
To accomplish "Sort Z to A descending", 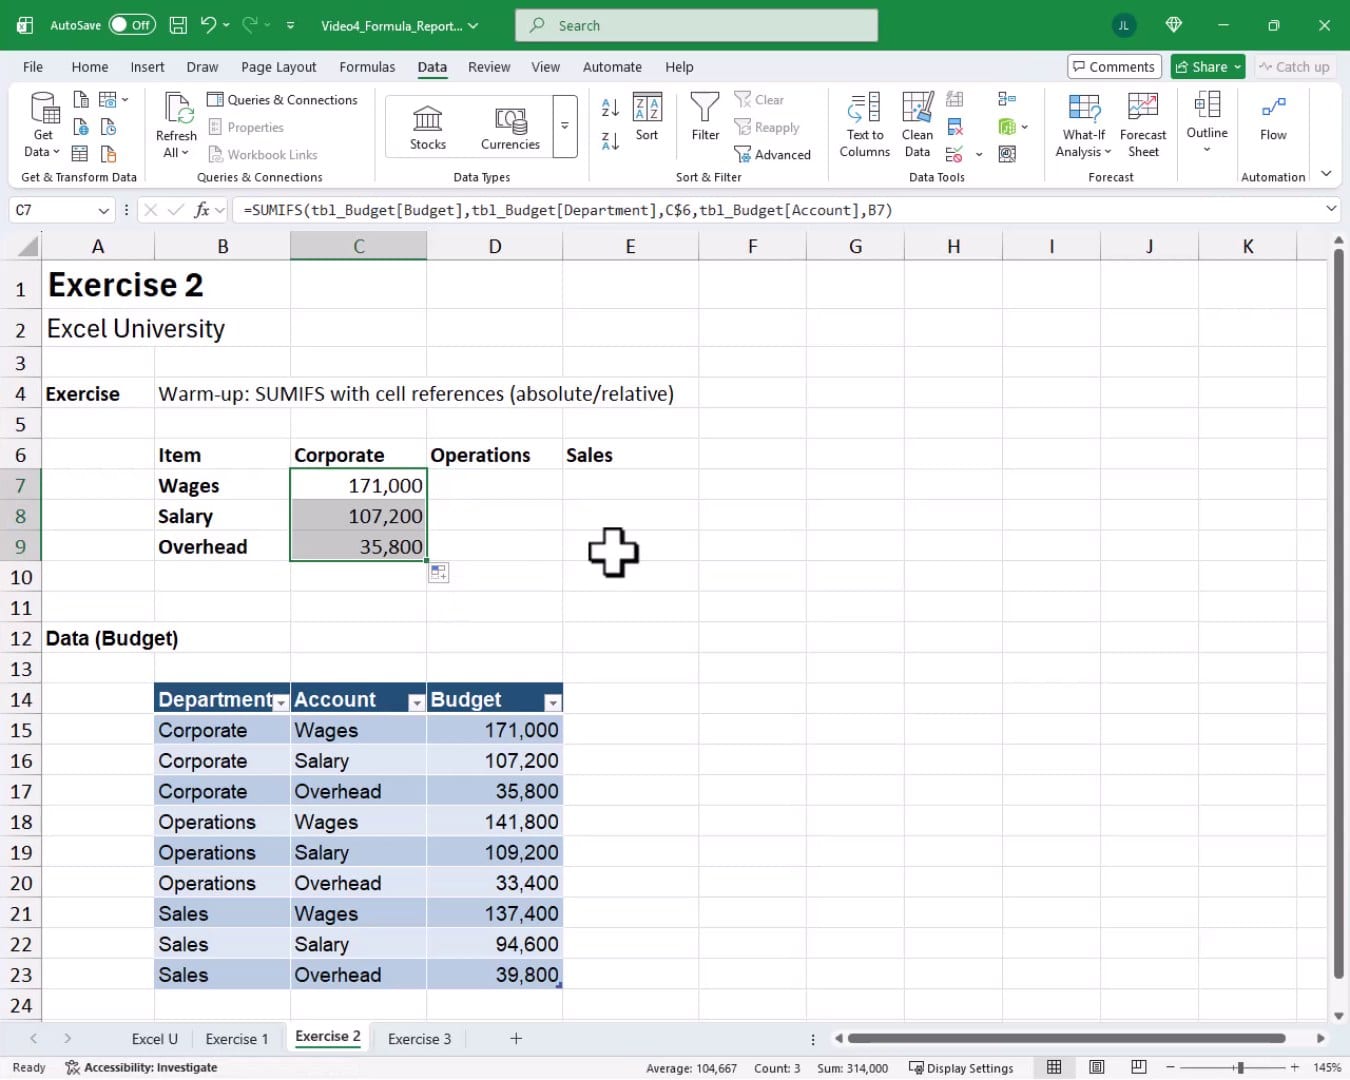I will 610,141.
